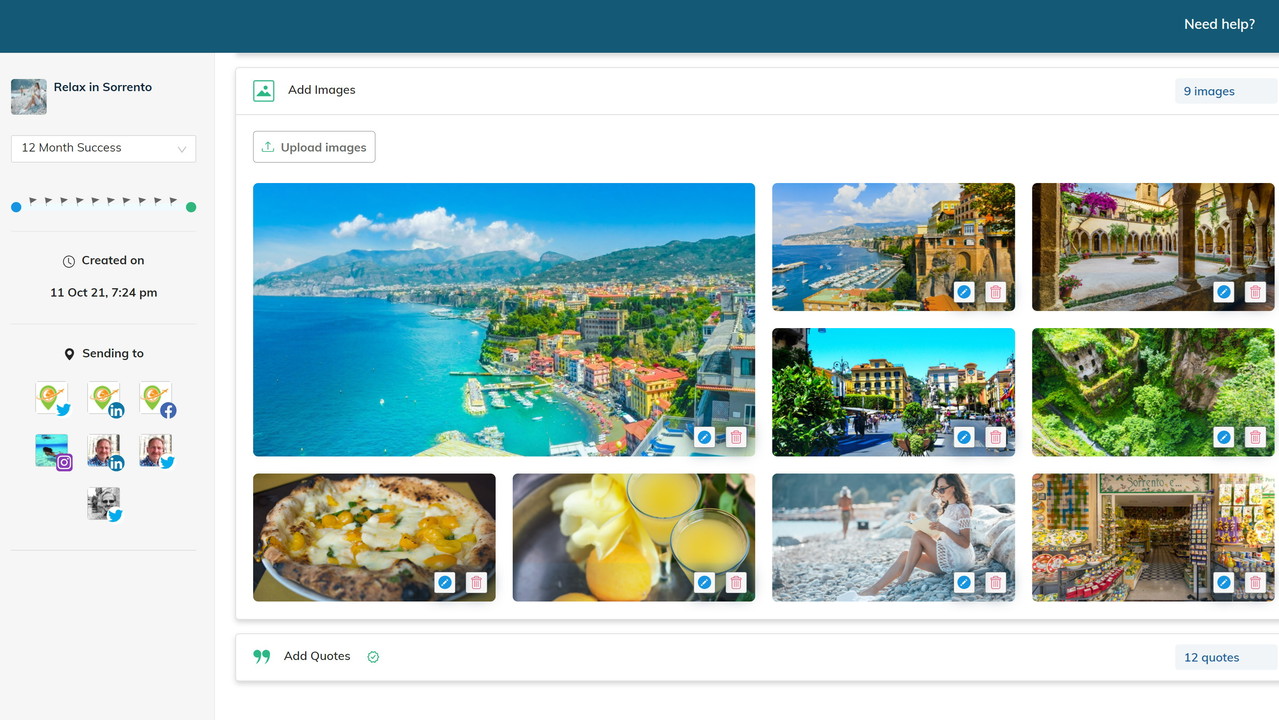
Task: Edit the cloister courtyard arches photo
Action: coord(1223,292)
